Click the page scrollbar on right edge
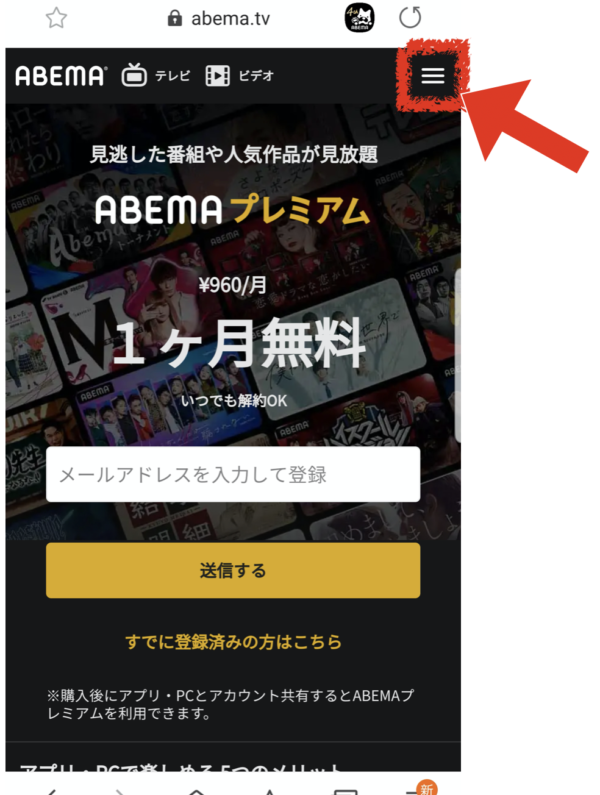 458,355
